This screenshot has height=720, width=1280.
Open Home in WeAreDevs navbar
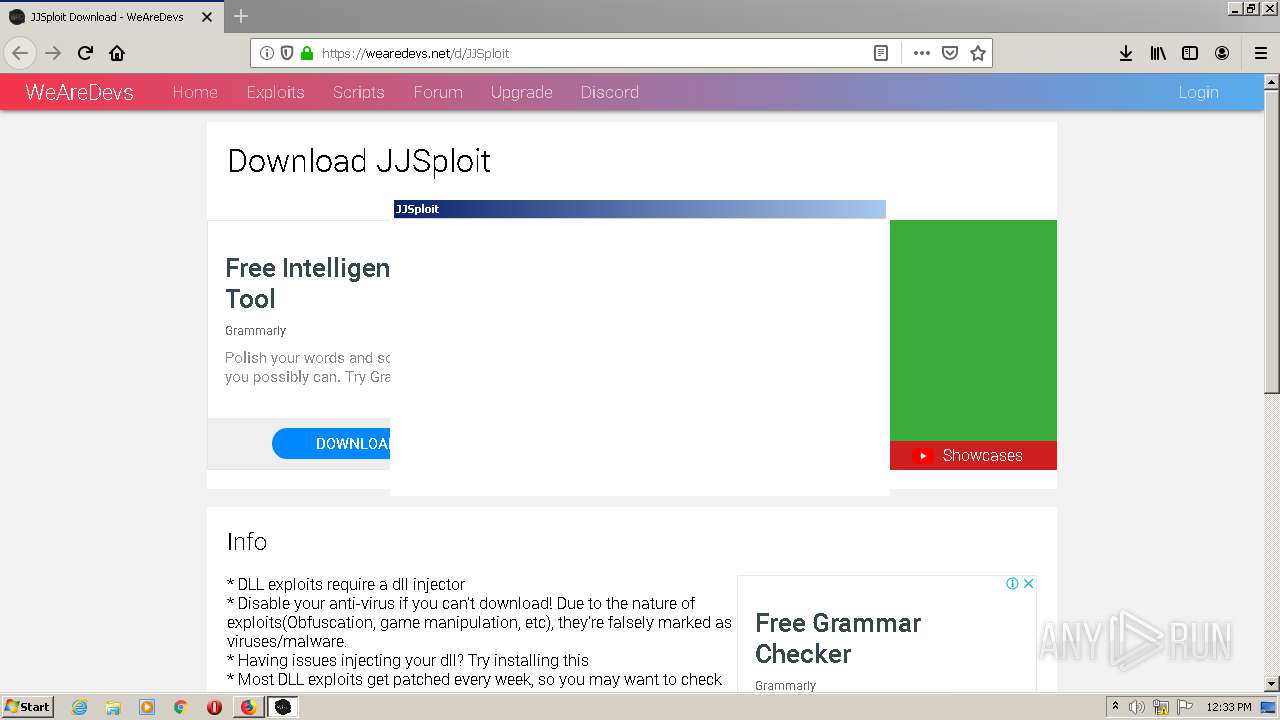195,92
